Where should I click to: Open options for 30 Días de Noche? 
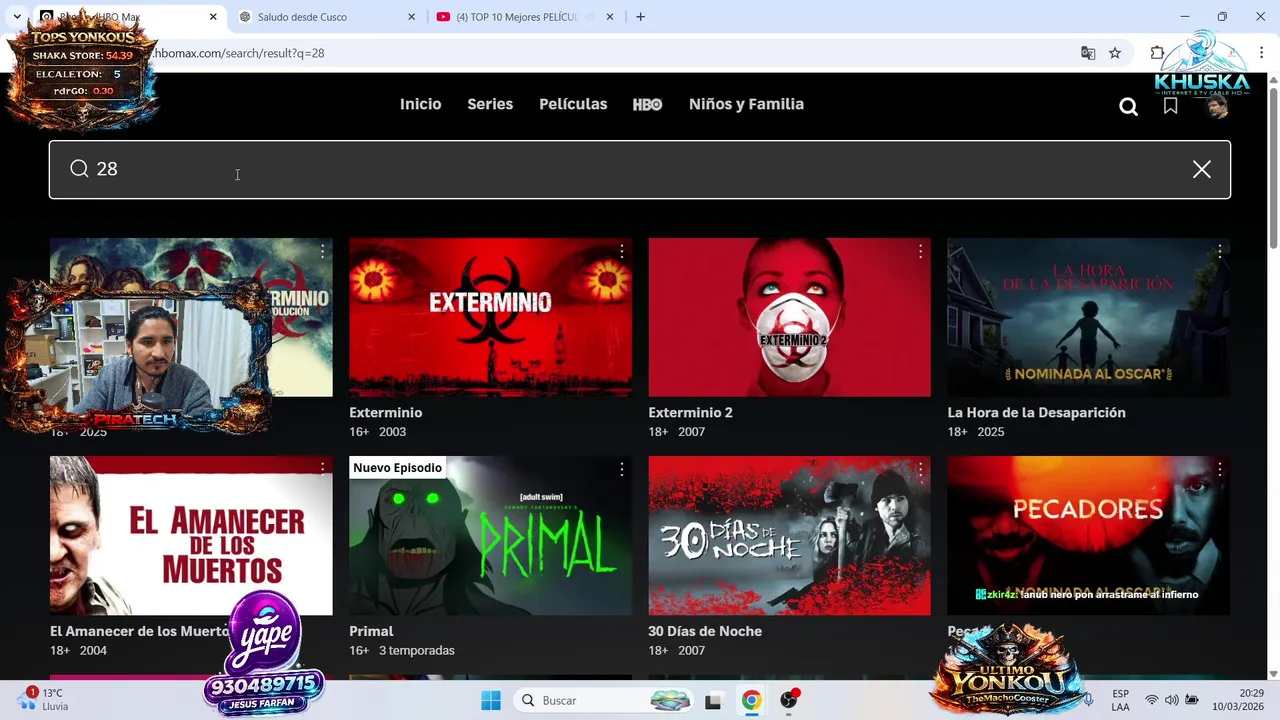click(920, 469)
